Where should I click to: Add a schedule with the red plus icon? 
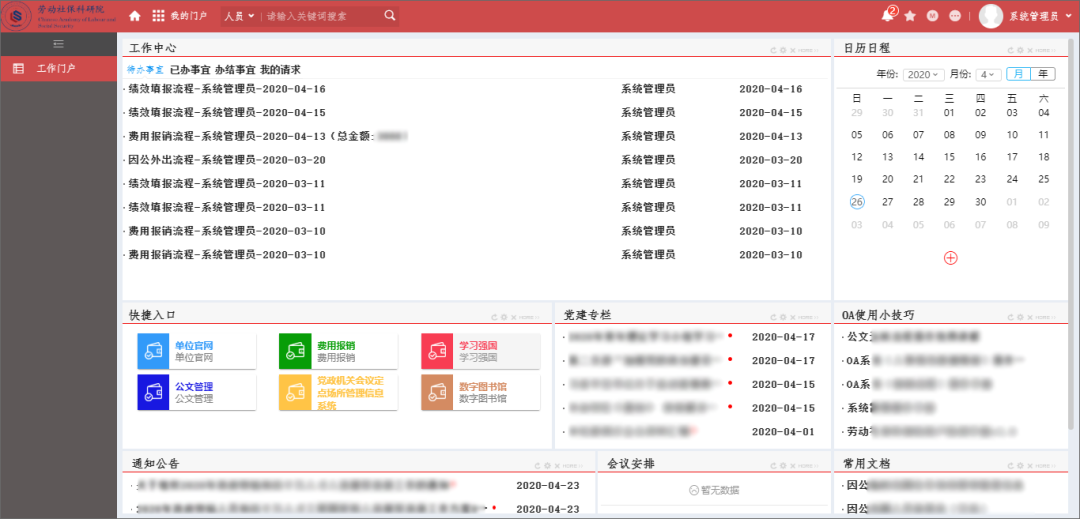click(x=951, y=258)
